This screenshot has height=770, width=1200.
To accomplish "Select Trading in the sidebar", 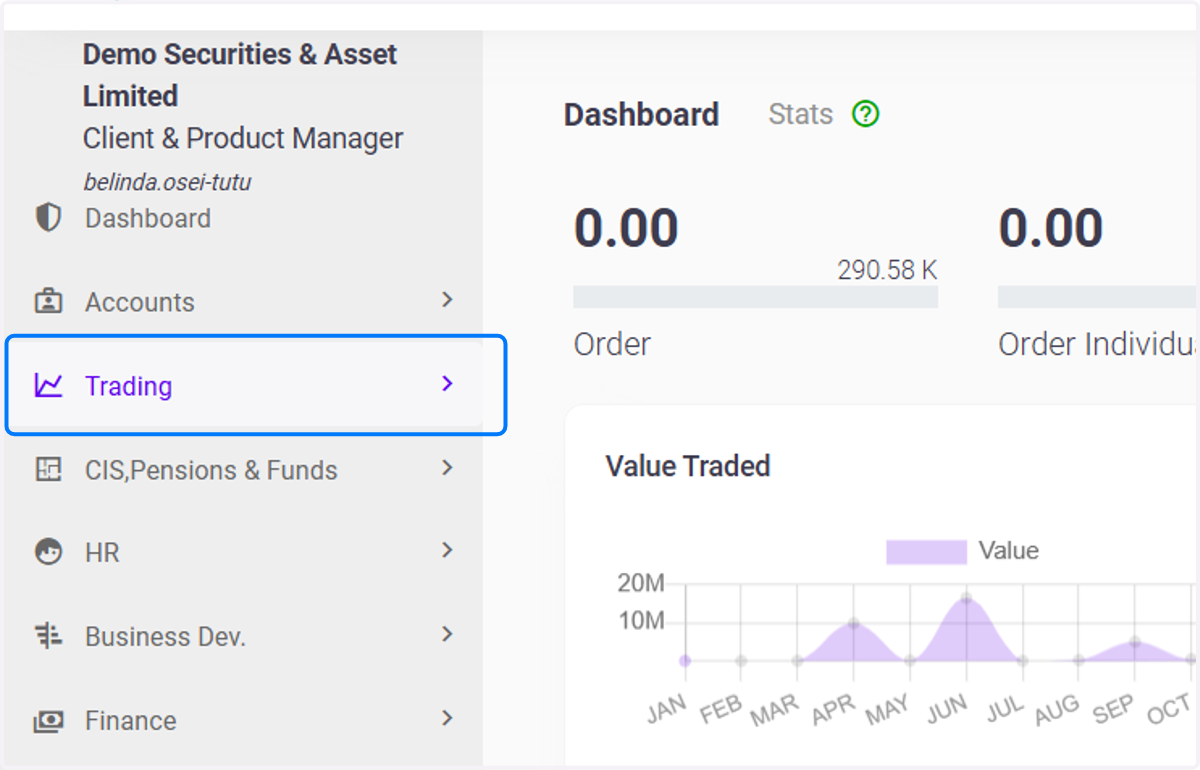I will [129, 386].
